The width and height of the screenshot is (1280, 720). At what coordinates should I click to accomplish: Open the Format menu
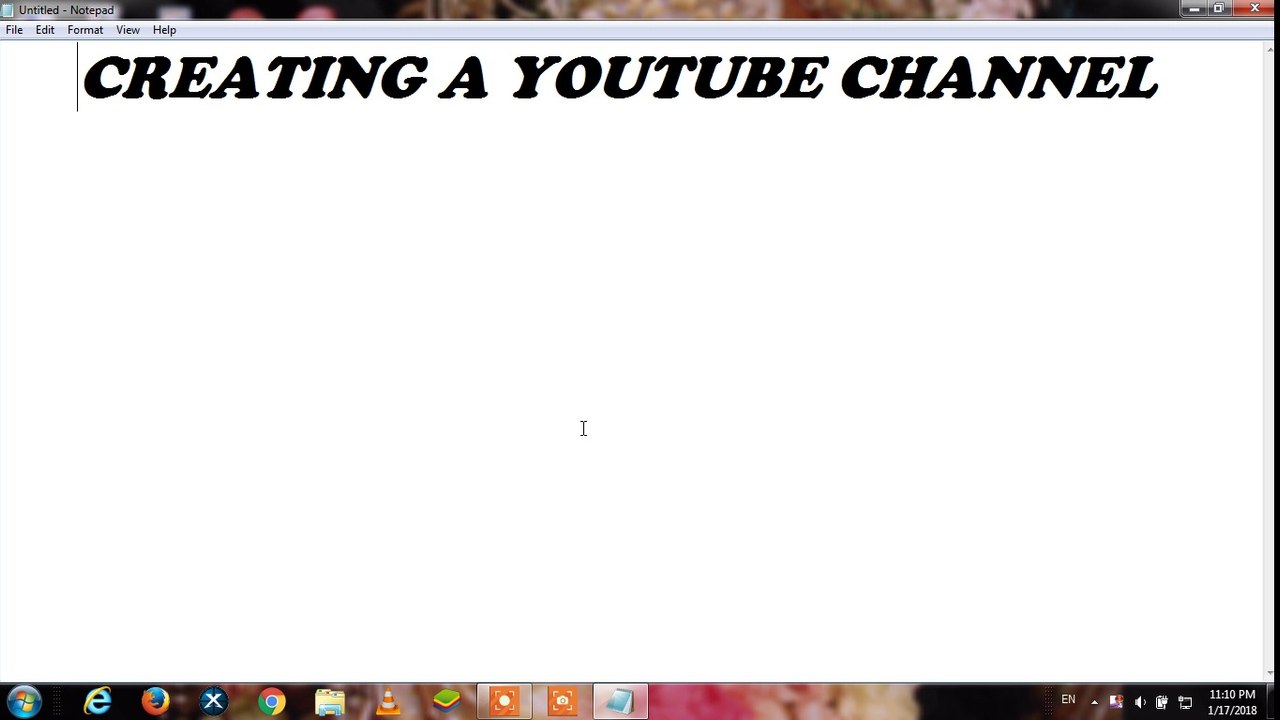coord(85,30)
